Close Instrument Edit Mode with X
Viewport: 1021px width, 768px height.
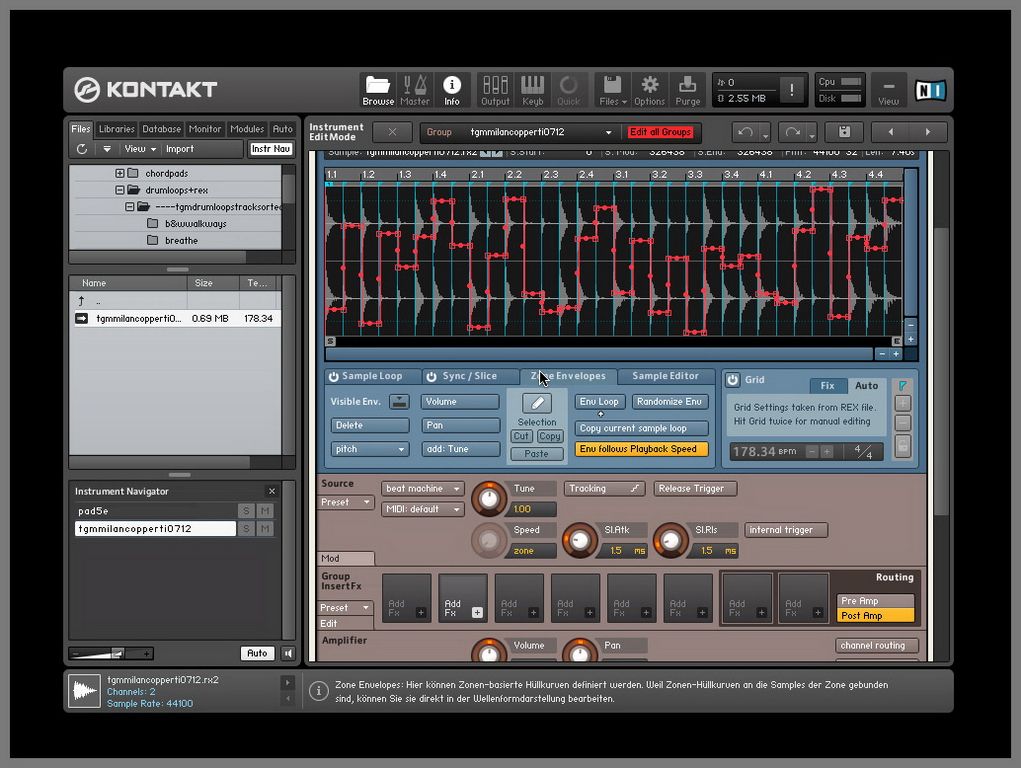click(392, 132)
